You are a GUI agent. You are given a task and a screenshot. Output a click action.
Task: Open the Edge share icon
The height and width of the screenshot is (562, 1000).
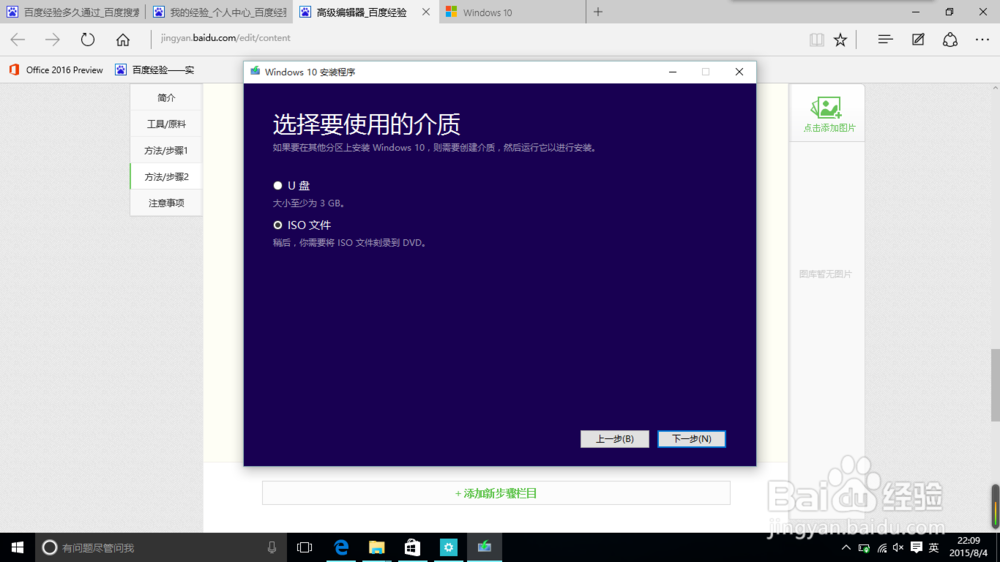[x=950, y=40]
